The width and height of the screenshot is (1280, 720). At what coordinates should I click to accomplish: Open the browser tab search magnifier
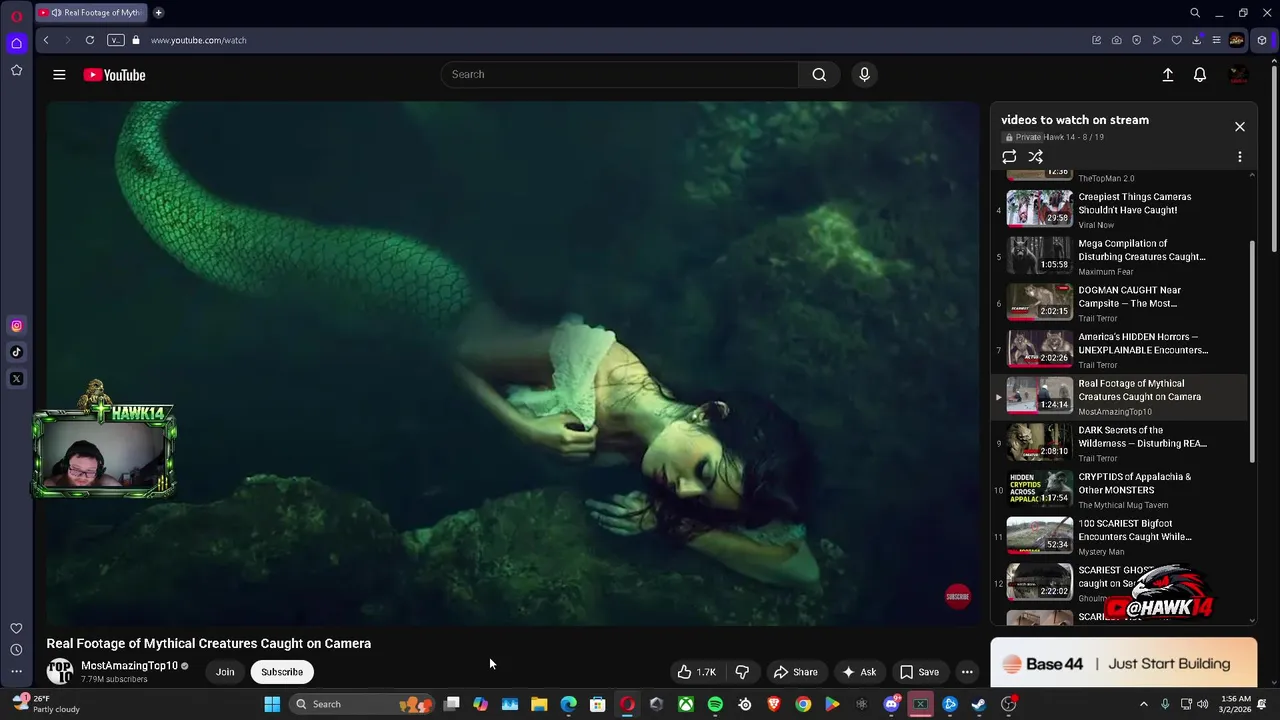pos(1195,13)
